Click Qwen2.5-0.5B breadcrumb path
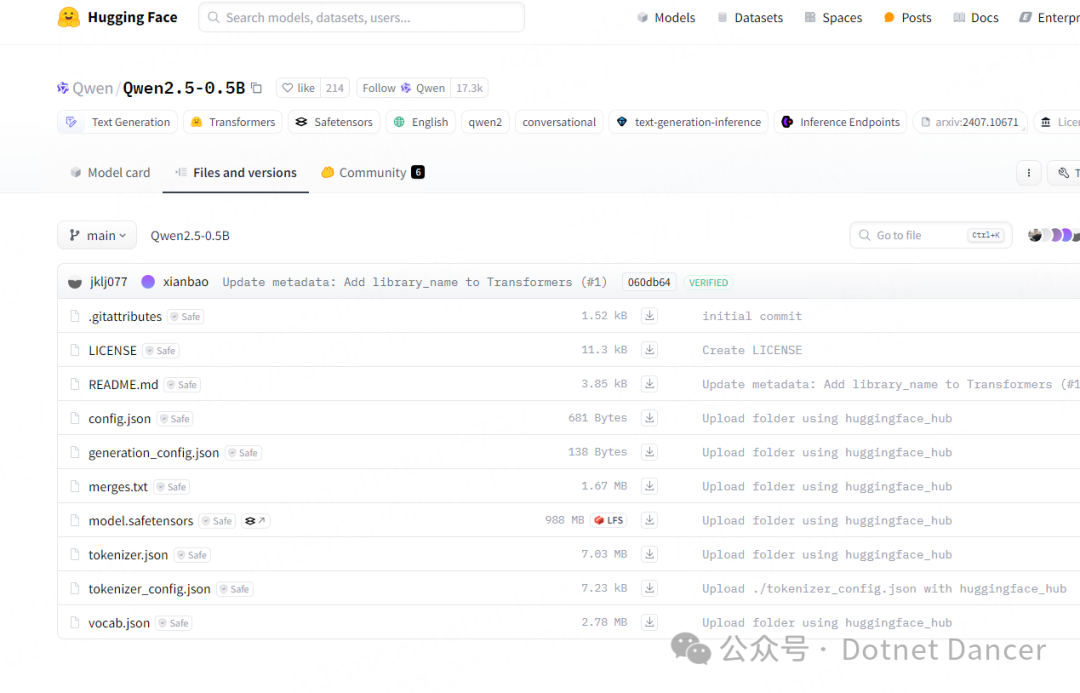The width and height of the screenshot is (1080, 693). point(190,236)
